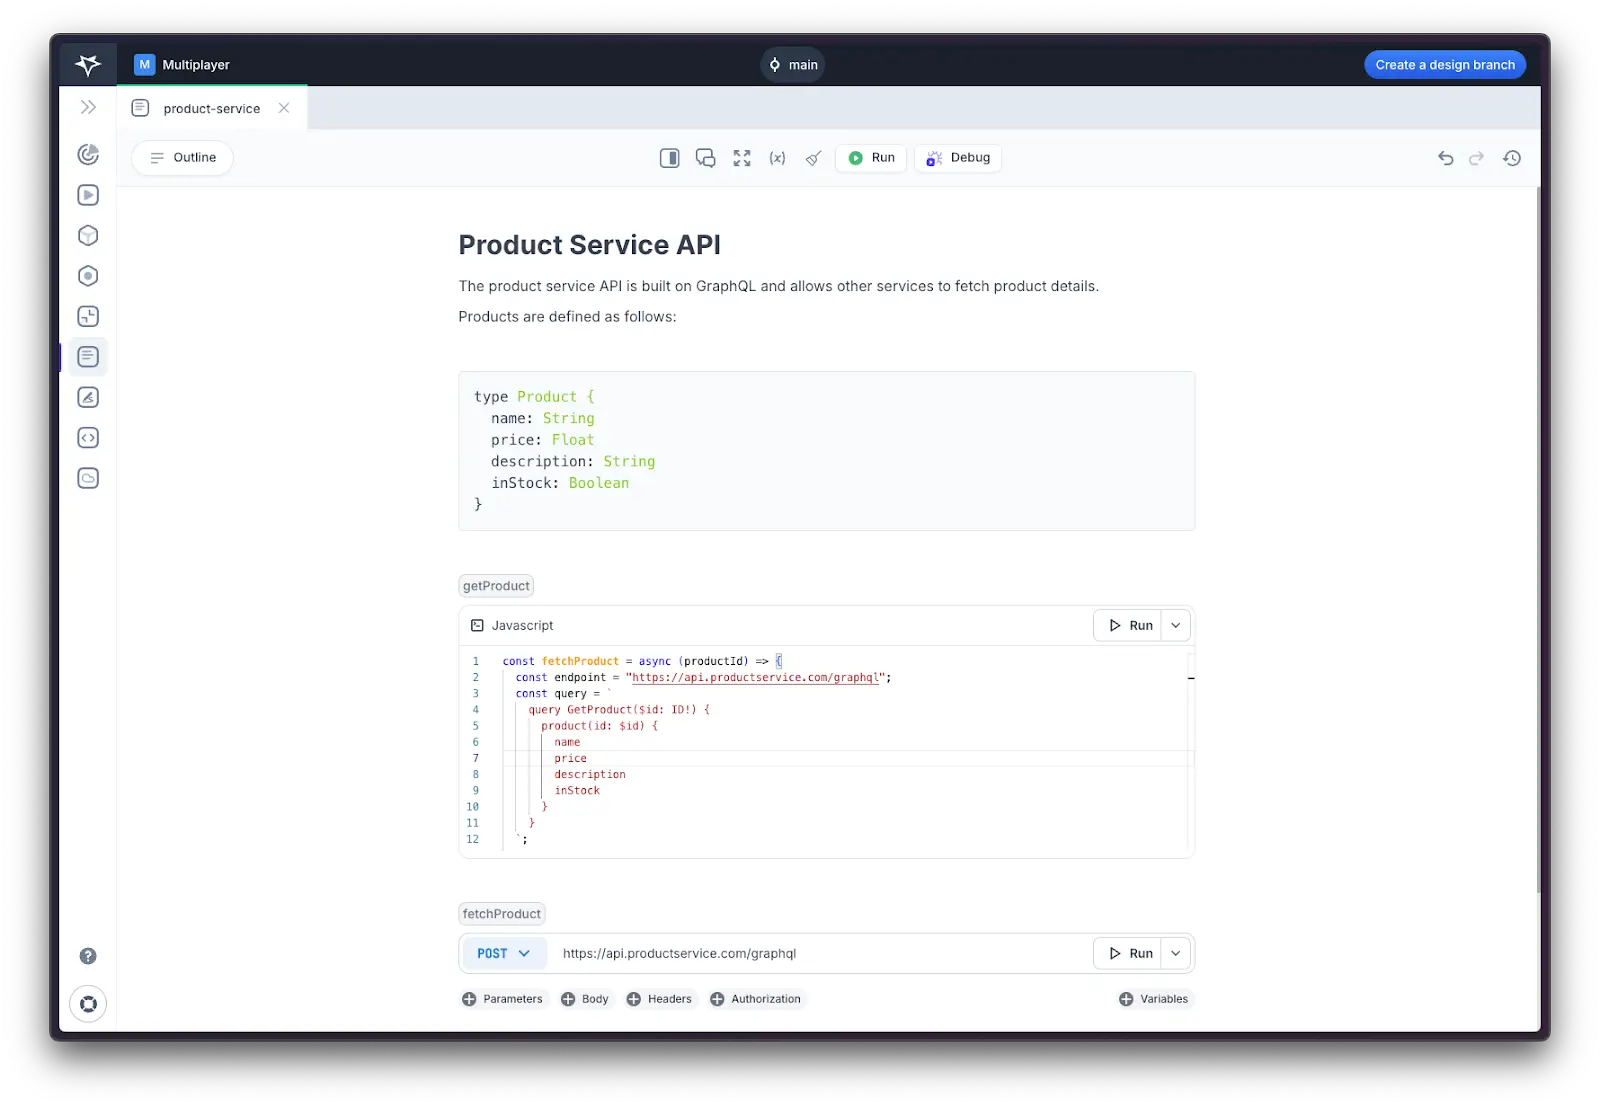Open version history clock icon
Screen dimensions: 1600x1107
pyautogui.click(x=1512, y=158)
